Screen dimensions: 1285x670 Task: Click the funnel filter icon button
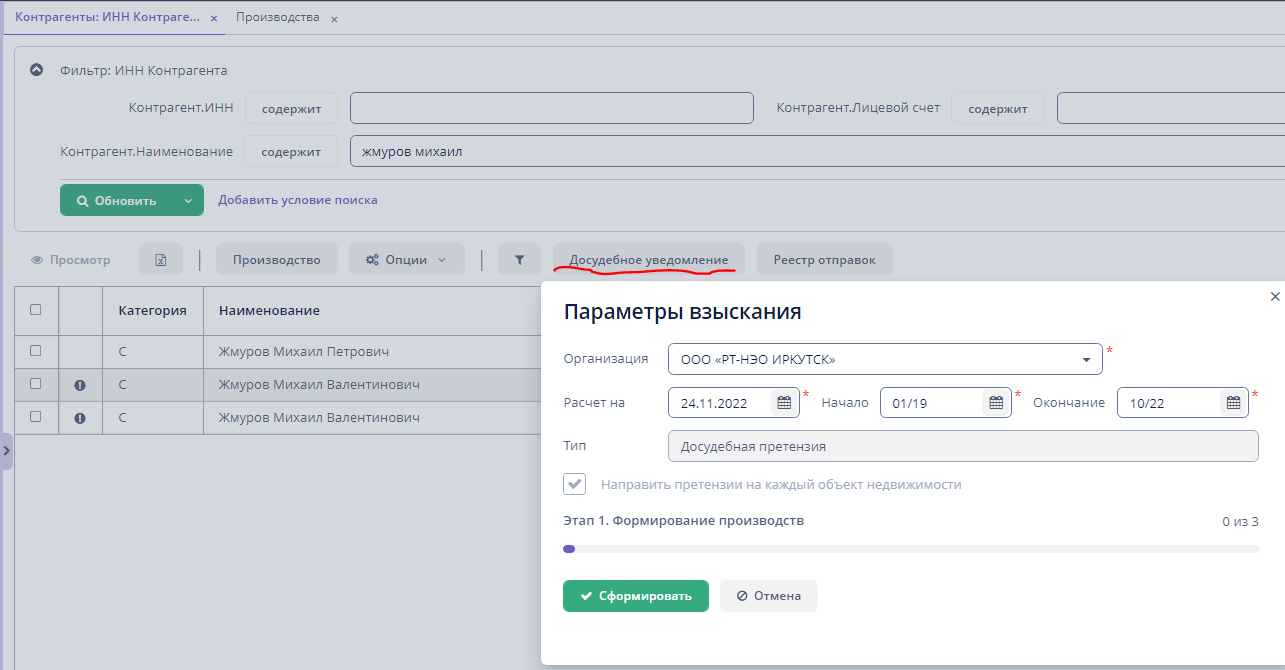click(x=519, y=260)
